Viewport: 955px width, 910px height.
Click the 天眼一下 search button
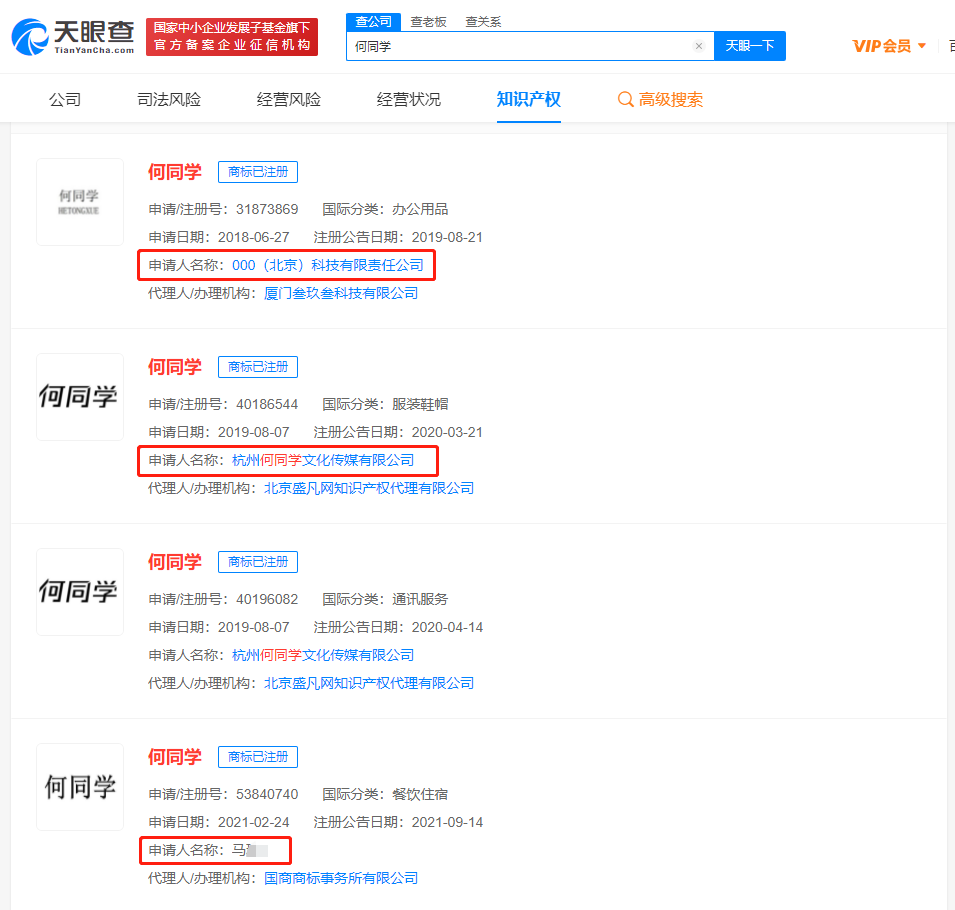(x=750, y=46)
